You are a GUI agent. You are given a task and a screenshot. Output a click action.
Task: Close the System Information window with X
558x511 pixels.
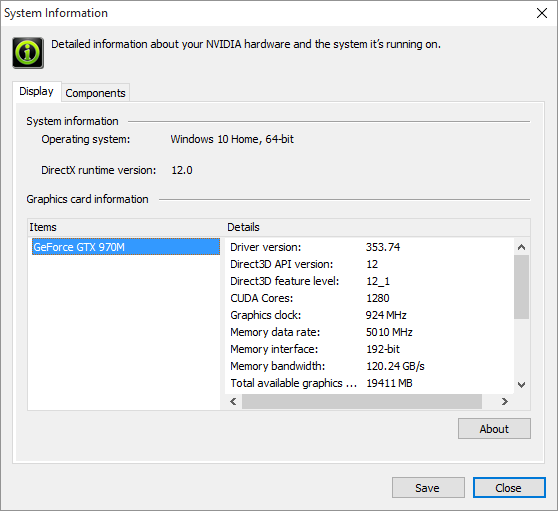click(x=542, y=13)
